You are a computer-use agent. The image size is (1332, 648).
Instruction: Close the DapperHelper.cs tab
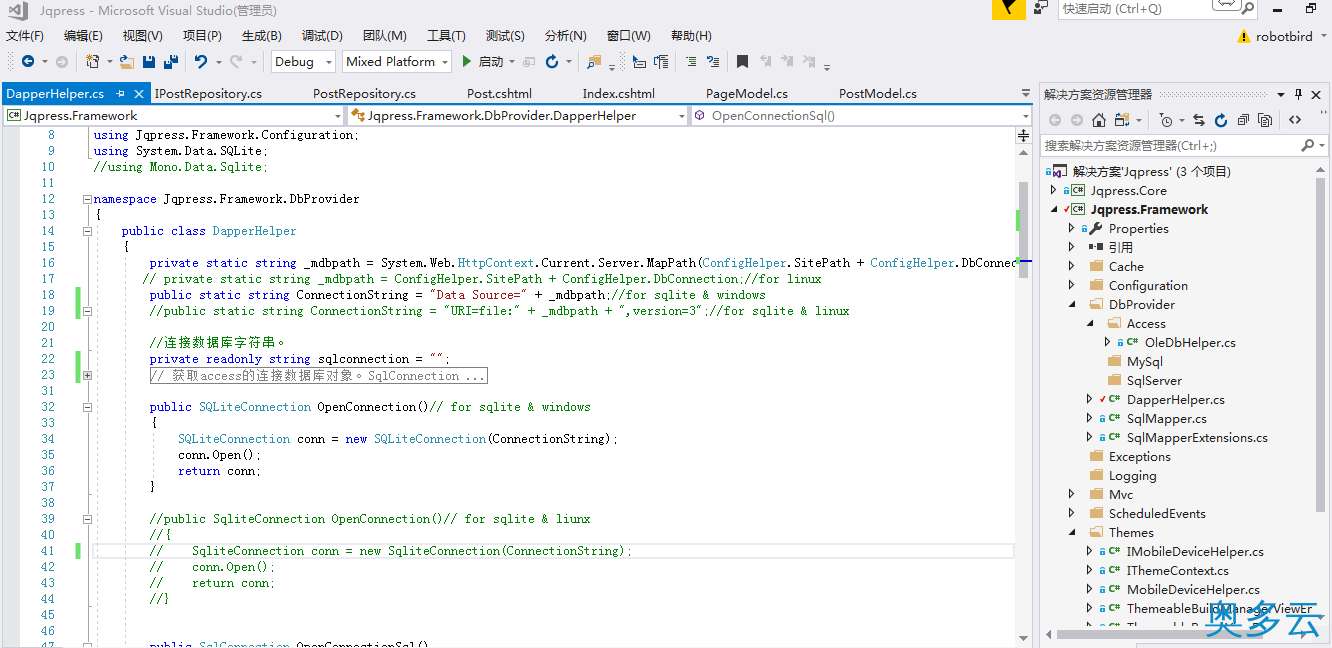pyautogui.click(x=138, y=94)
